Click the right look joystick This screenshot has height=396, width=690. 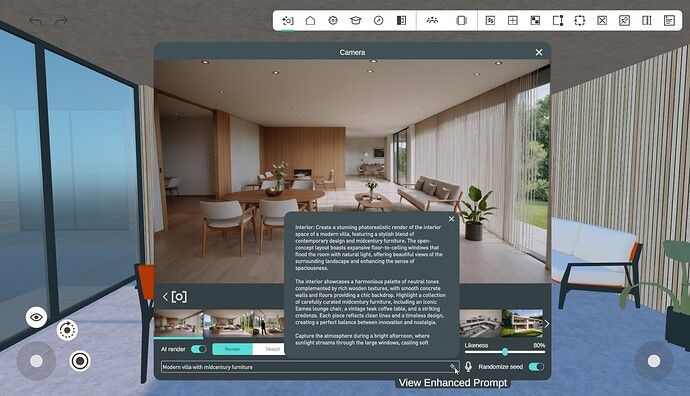(x=654, y=361)
